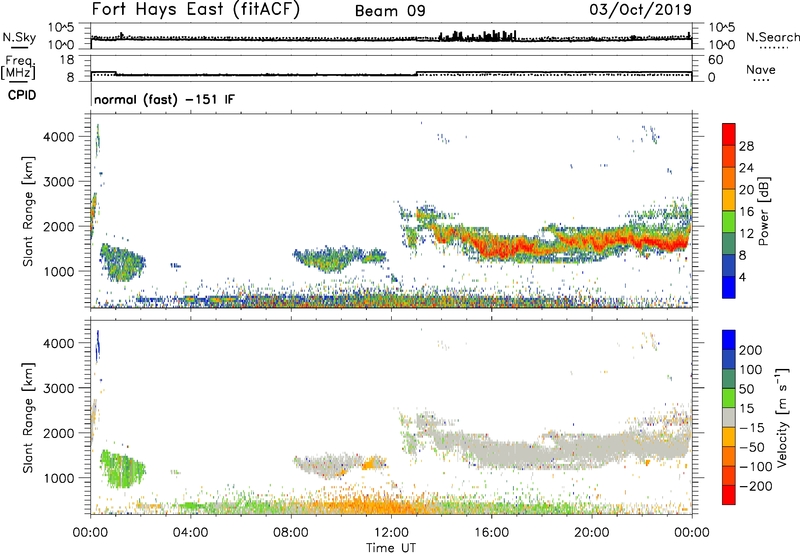Click 'Time UT' axis label
The height and width of the screenshot is (554, 800).
coord(391,548)
